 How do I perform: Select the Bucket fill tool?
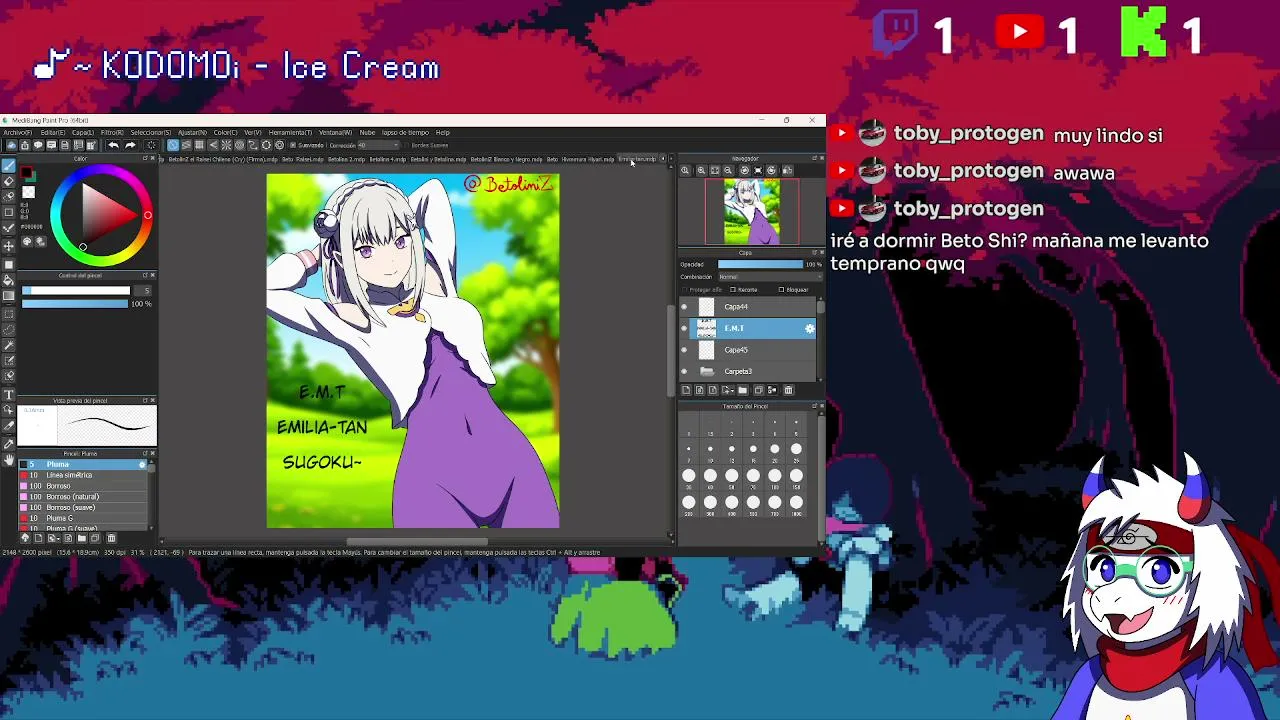click(9, 279)
